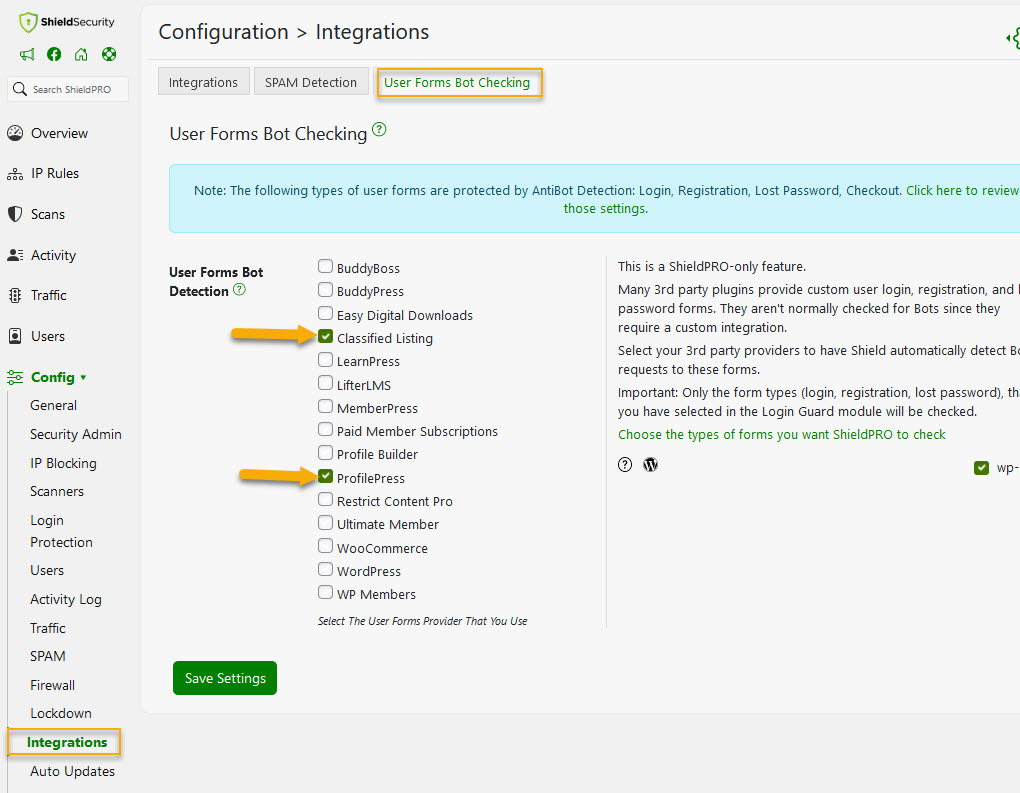Select the User Forms Bot Checking tab
Viewport: 1020px width, 793px height.
tap(457, 83)
